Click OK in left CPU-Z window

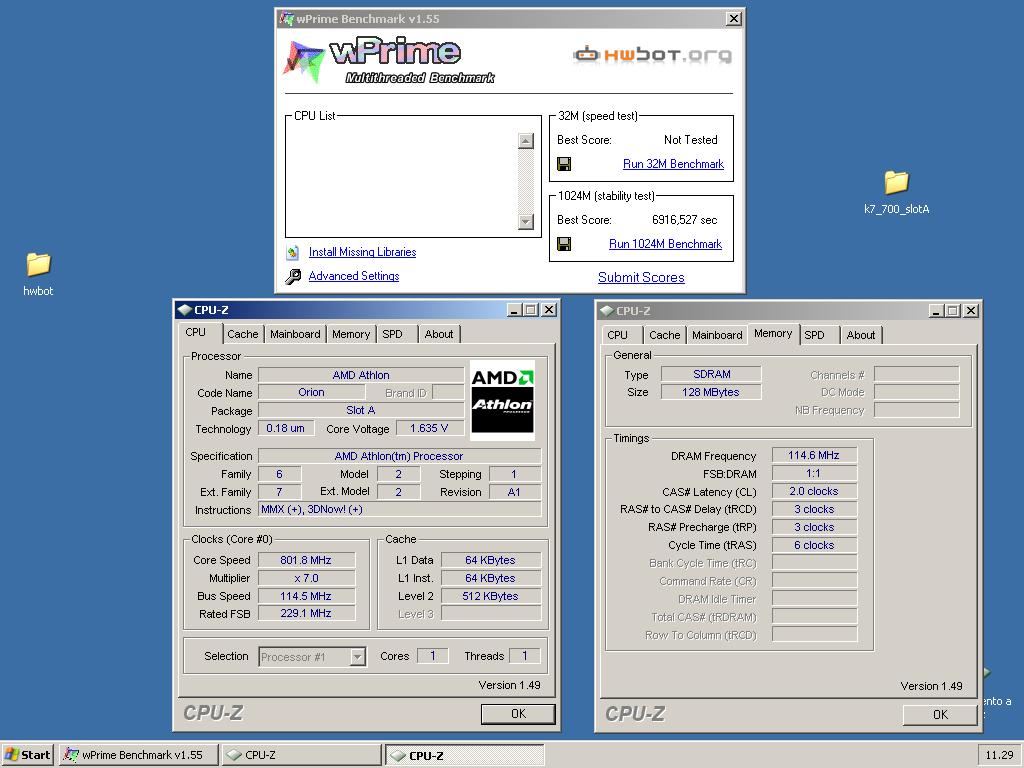click(x=519, y=714)
